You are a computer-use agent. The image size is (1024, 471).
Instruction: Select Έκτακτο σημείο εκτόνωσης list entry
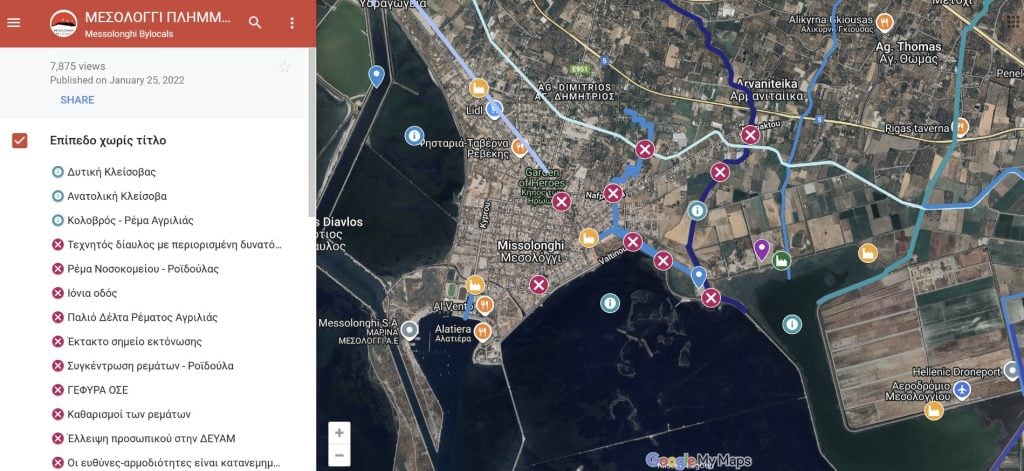[127, 342]
